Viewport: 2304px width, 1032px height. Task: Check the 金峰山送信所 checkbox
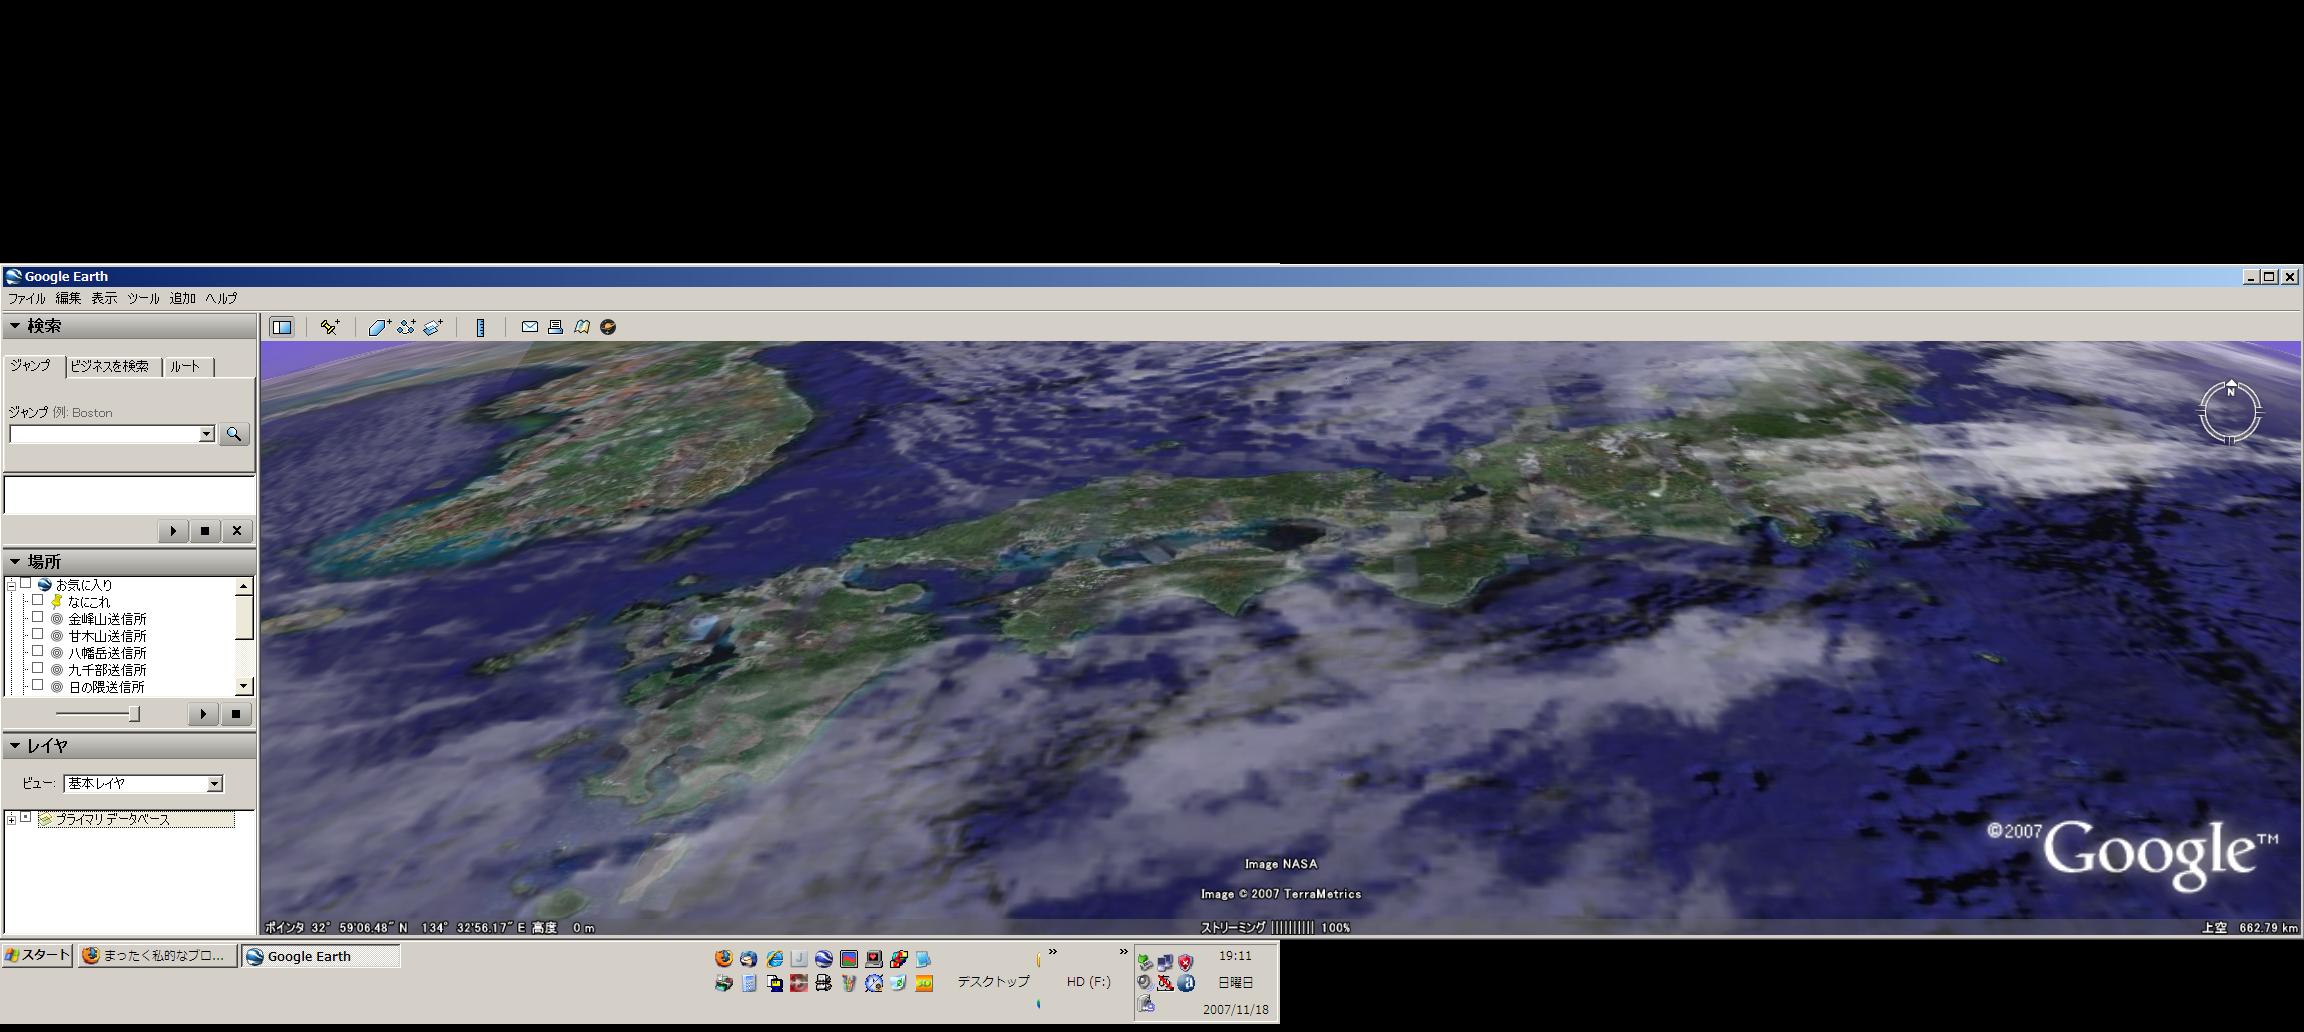[x=38, y=617]
